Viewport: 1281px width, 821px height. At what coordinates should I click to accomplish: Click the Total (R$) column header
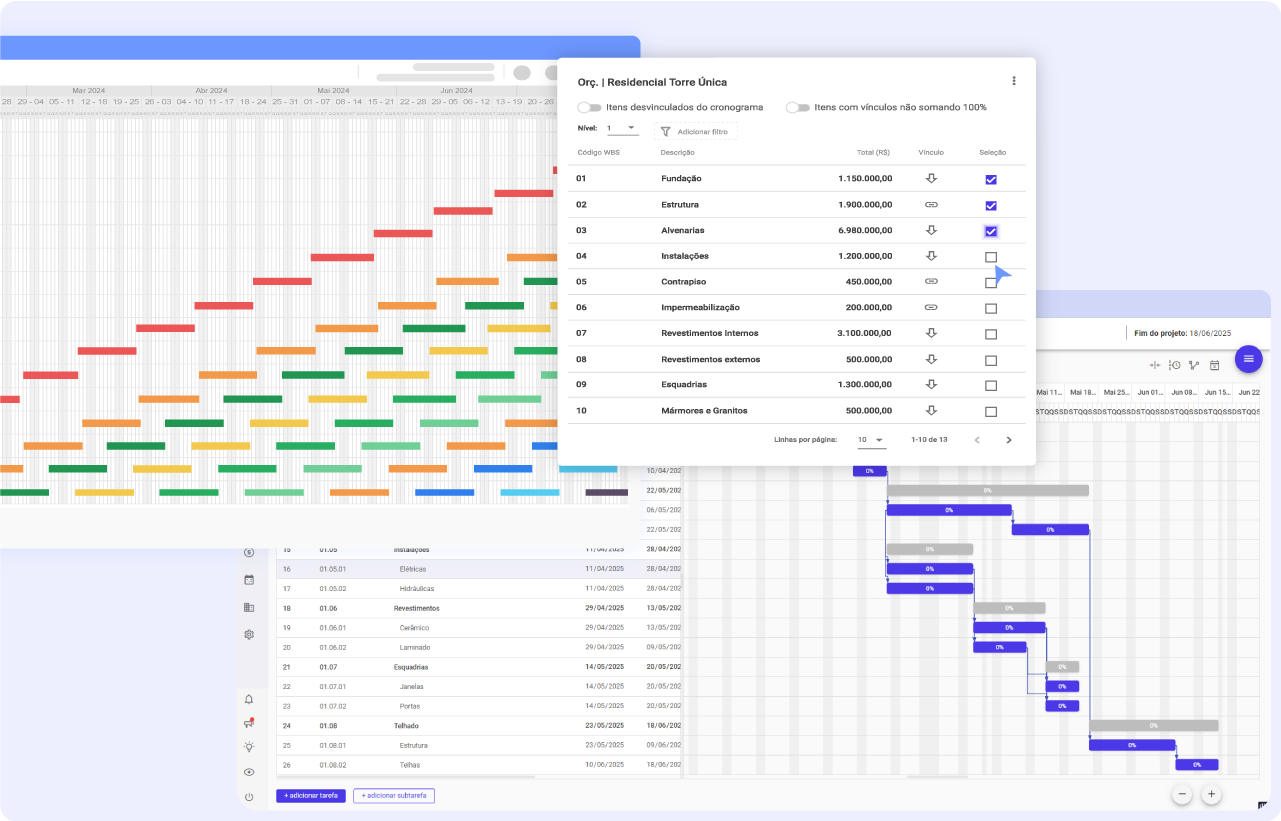872,153
